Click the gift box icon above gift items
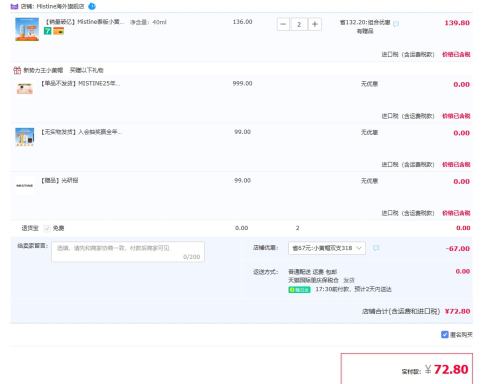The width and height of the screenshot is (500, 384). click(x=17, y=70)
